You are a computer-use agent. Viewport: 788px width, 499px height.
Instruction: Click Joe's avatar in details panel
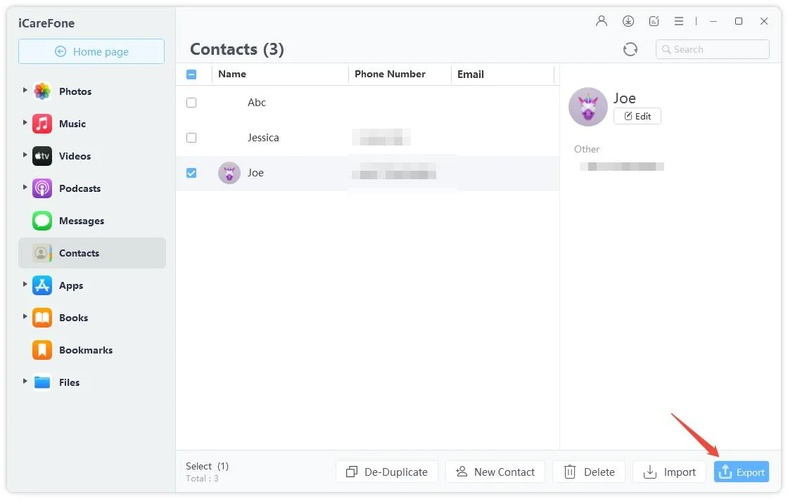click(588, 107)
